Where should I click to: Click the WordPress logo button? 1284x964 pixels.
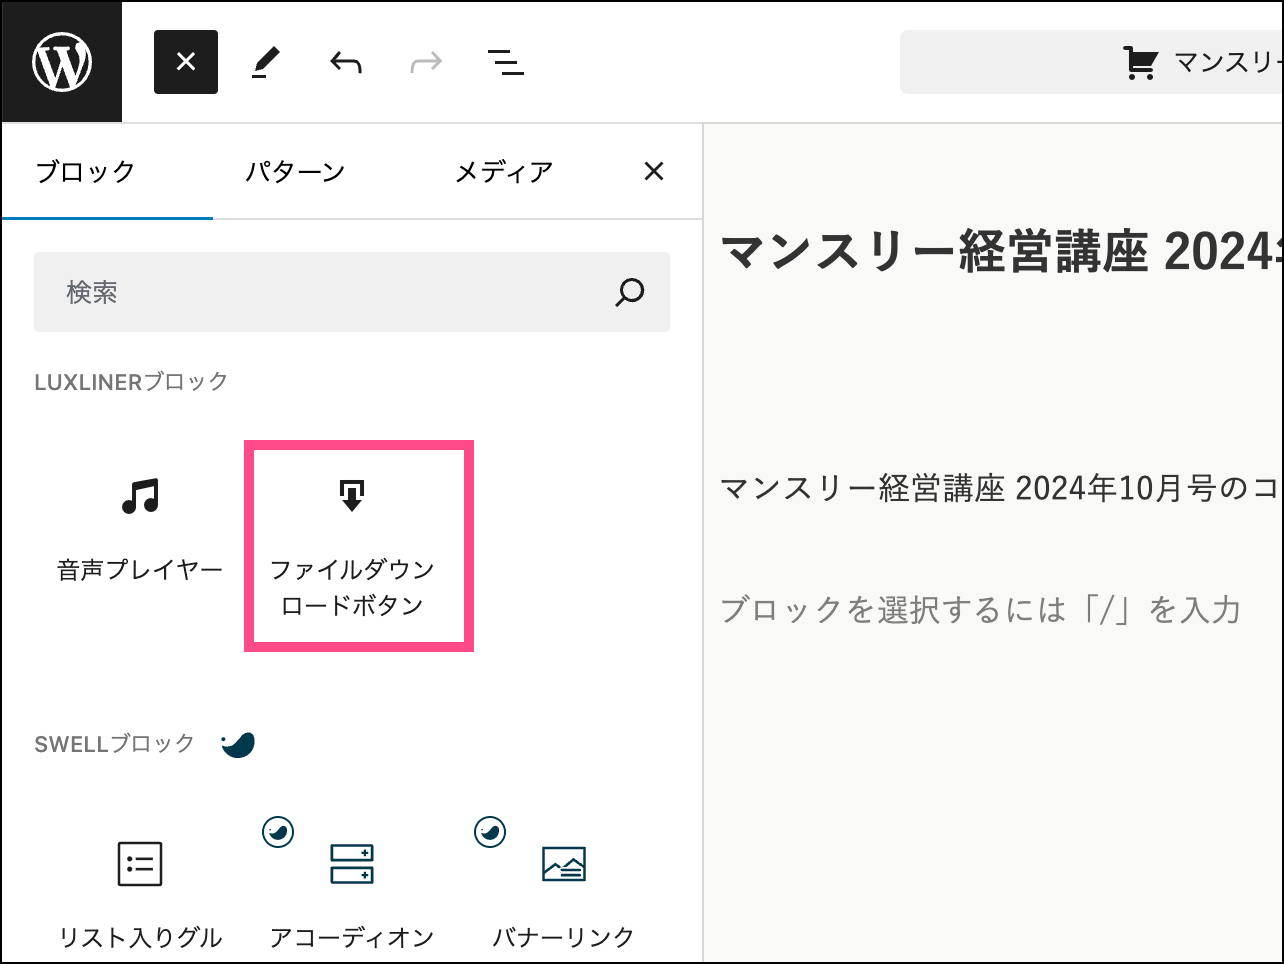(62, 62)
